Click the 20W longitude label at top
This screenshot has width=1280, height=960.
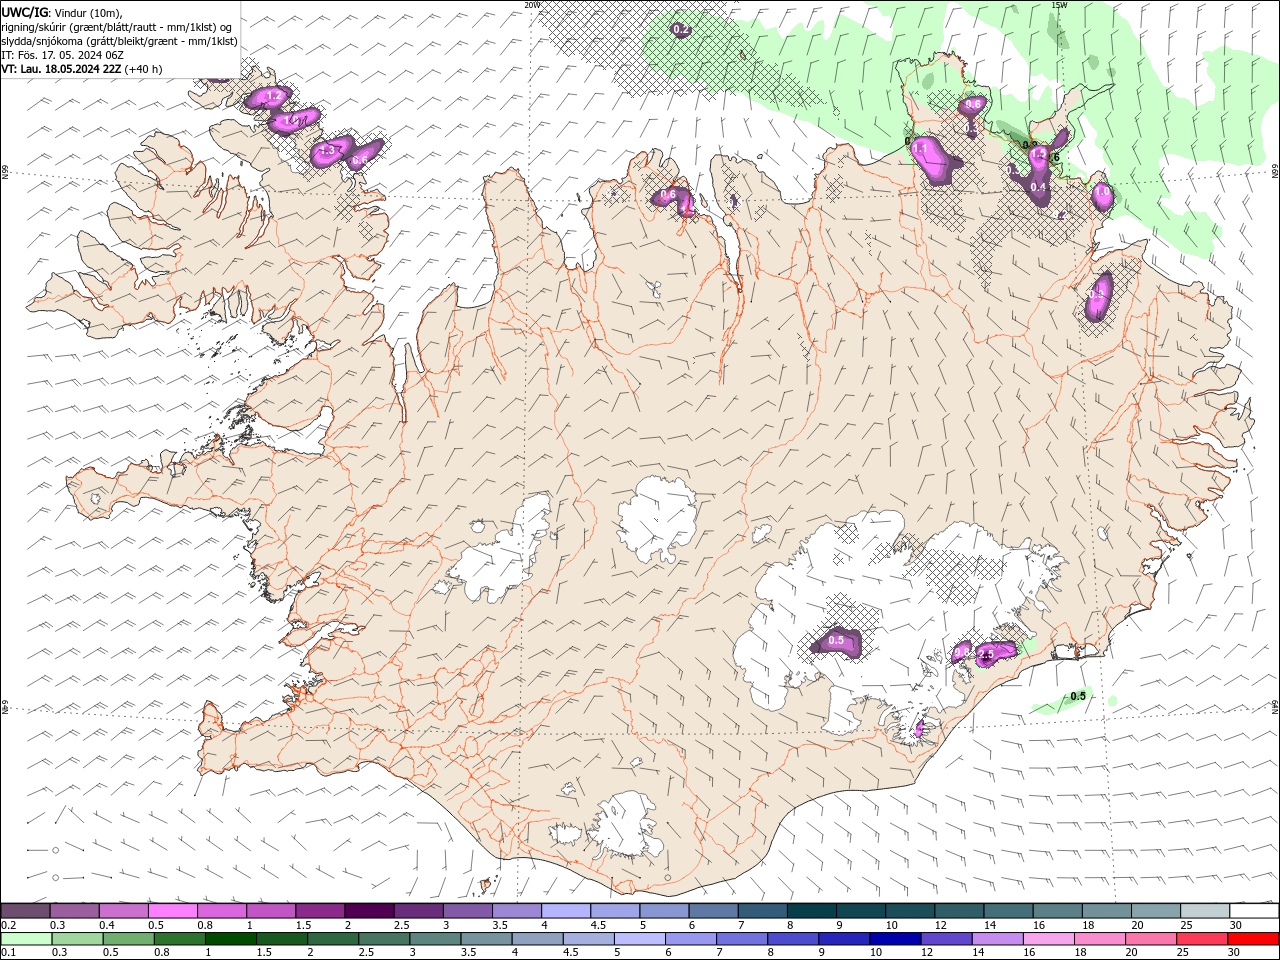coord(531,5)
